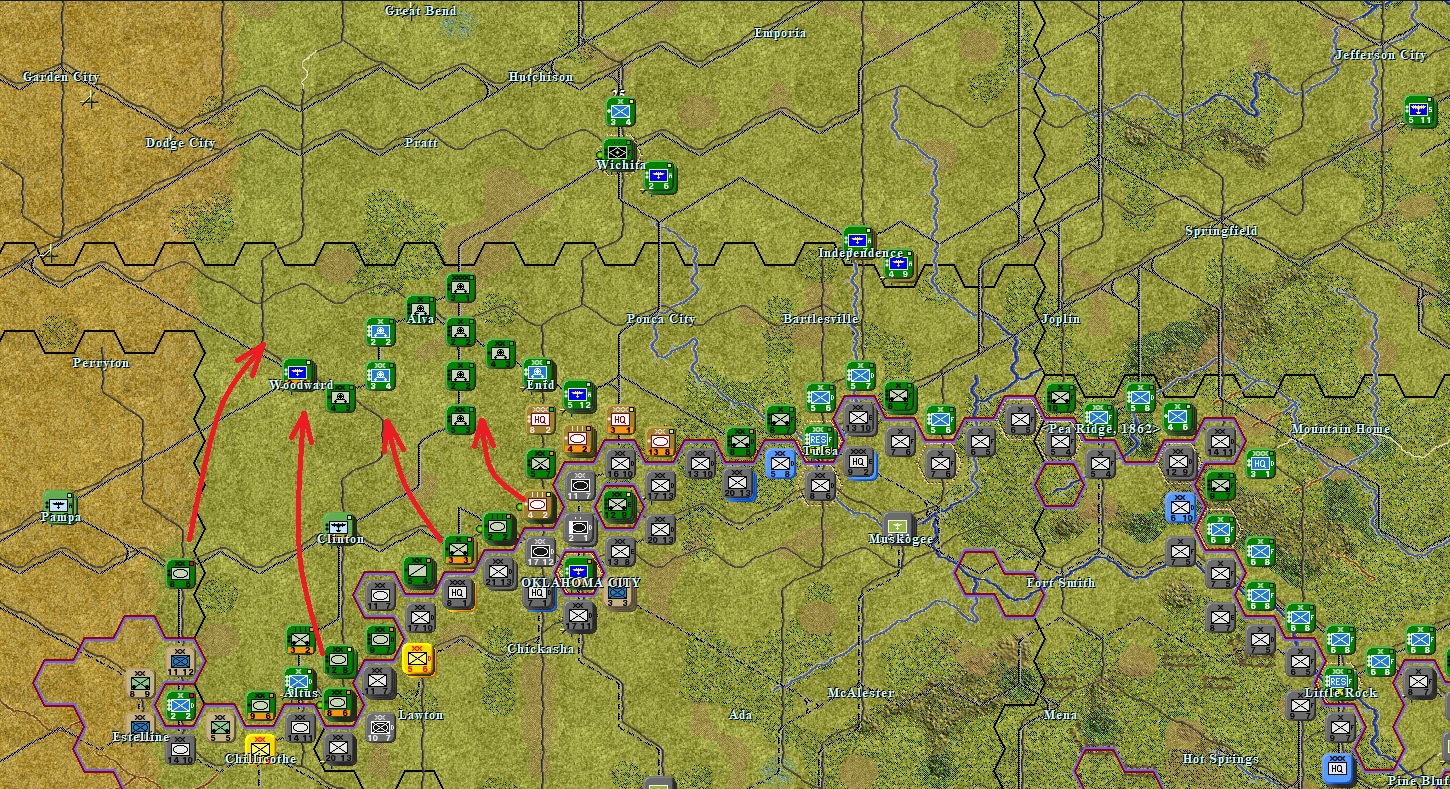Select the gray HQ 9-2 counter east of Tulsa

pos(859,461)
